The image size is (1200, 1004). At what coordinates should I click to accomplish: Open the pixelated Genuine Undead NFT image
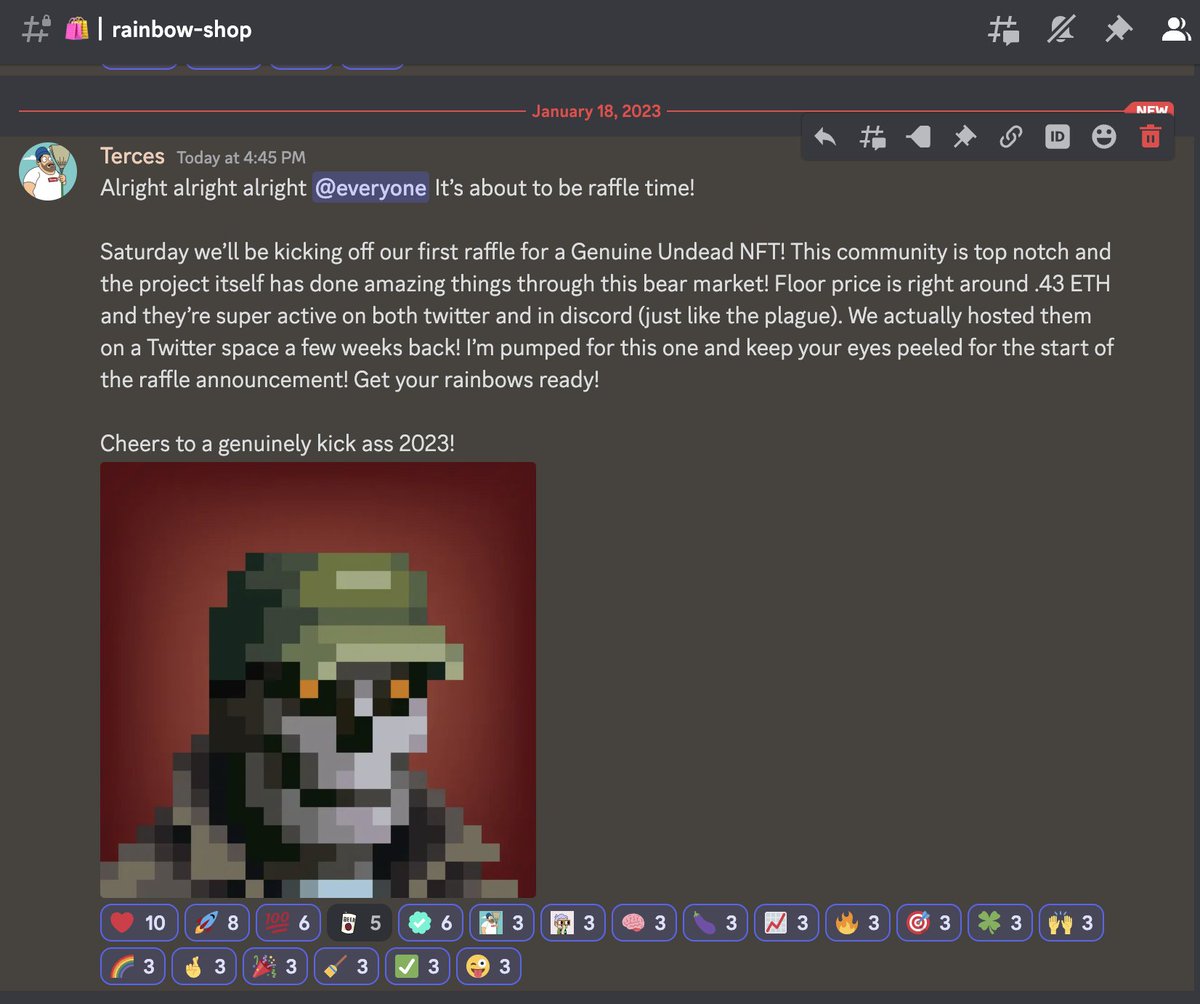tap(318, 680)
